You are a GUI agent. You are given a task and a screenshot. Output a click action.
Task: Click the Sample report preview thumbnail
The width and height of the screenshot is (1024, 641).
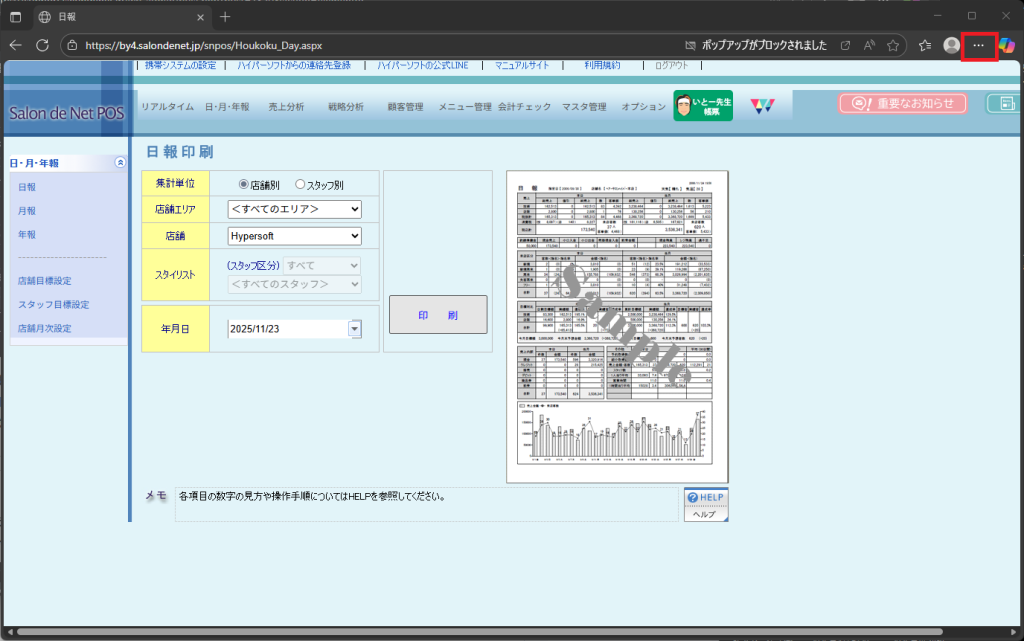point(618,326)
